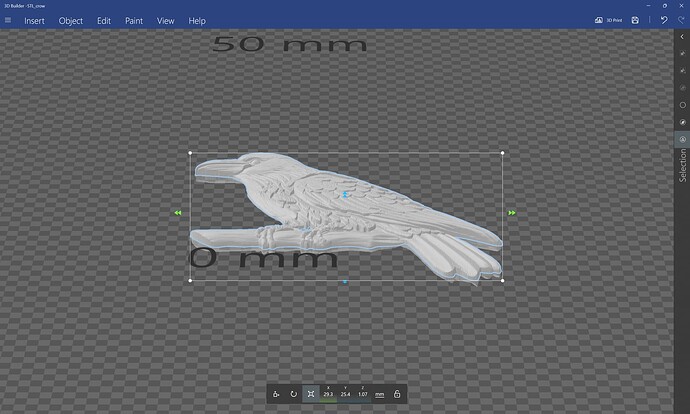
Task: Open the Paint menu
Action: (134, 20)
